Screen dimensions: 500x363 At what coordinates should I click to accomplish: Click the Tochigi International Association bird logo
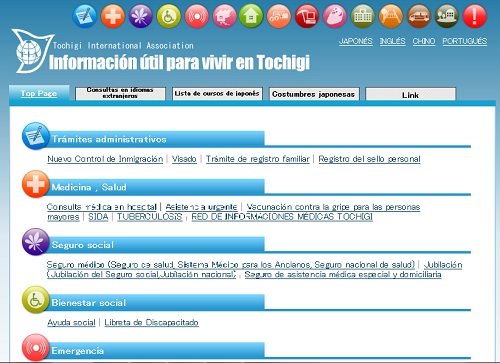tap(32, 51)
